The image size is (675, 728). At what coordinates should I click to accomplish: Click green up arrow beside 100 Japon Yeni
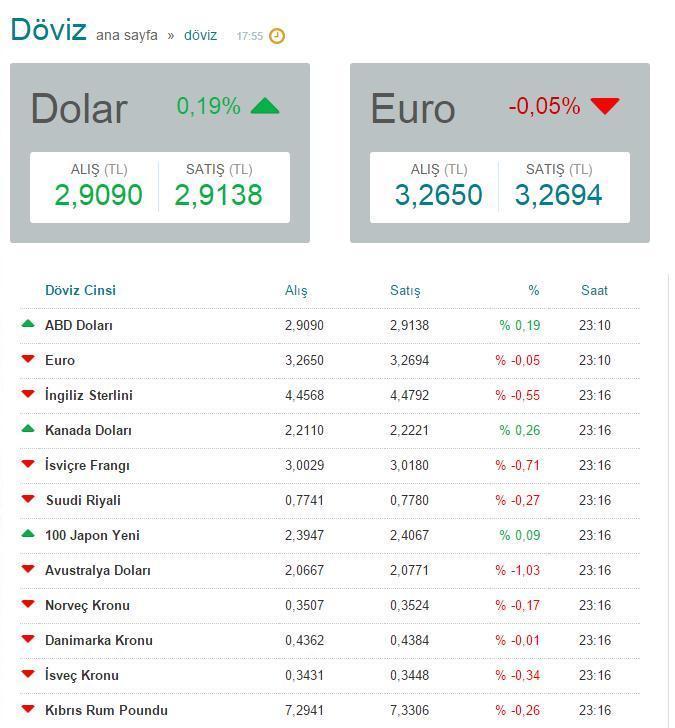pyautogui.click(x=28, y=534)
